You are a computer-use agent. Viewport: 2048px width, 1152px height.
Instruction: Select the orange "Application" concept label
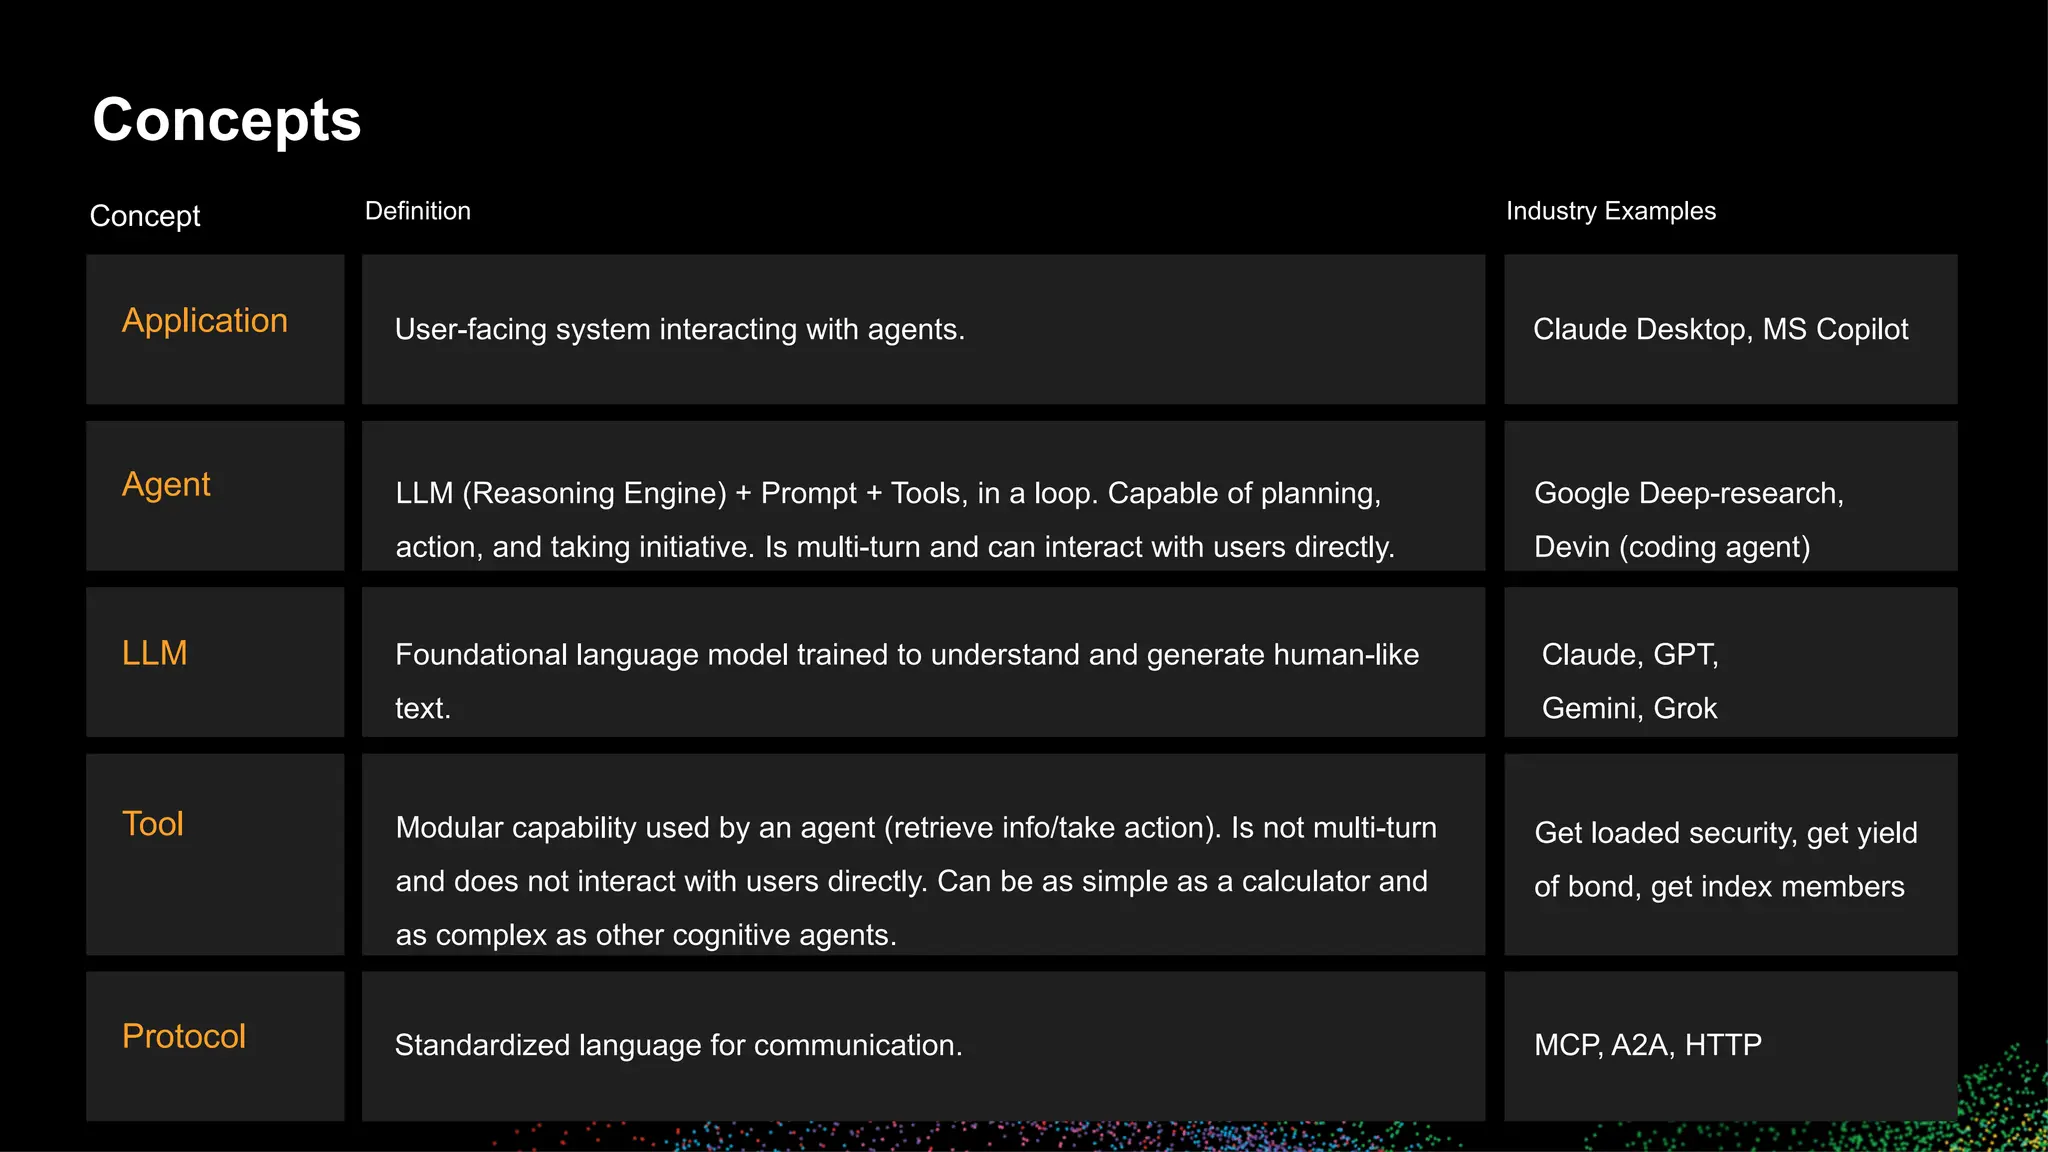point(204,320)
